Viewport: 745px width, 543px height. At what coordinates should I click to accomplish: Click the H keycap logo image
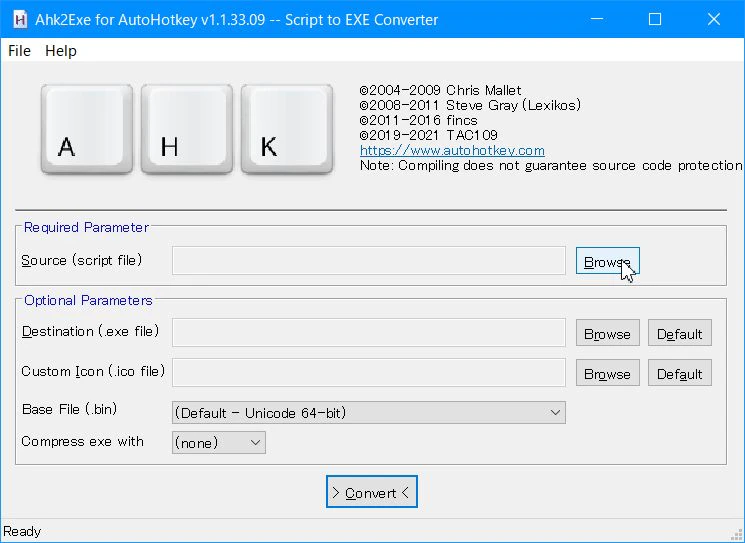point(187,129)
